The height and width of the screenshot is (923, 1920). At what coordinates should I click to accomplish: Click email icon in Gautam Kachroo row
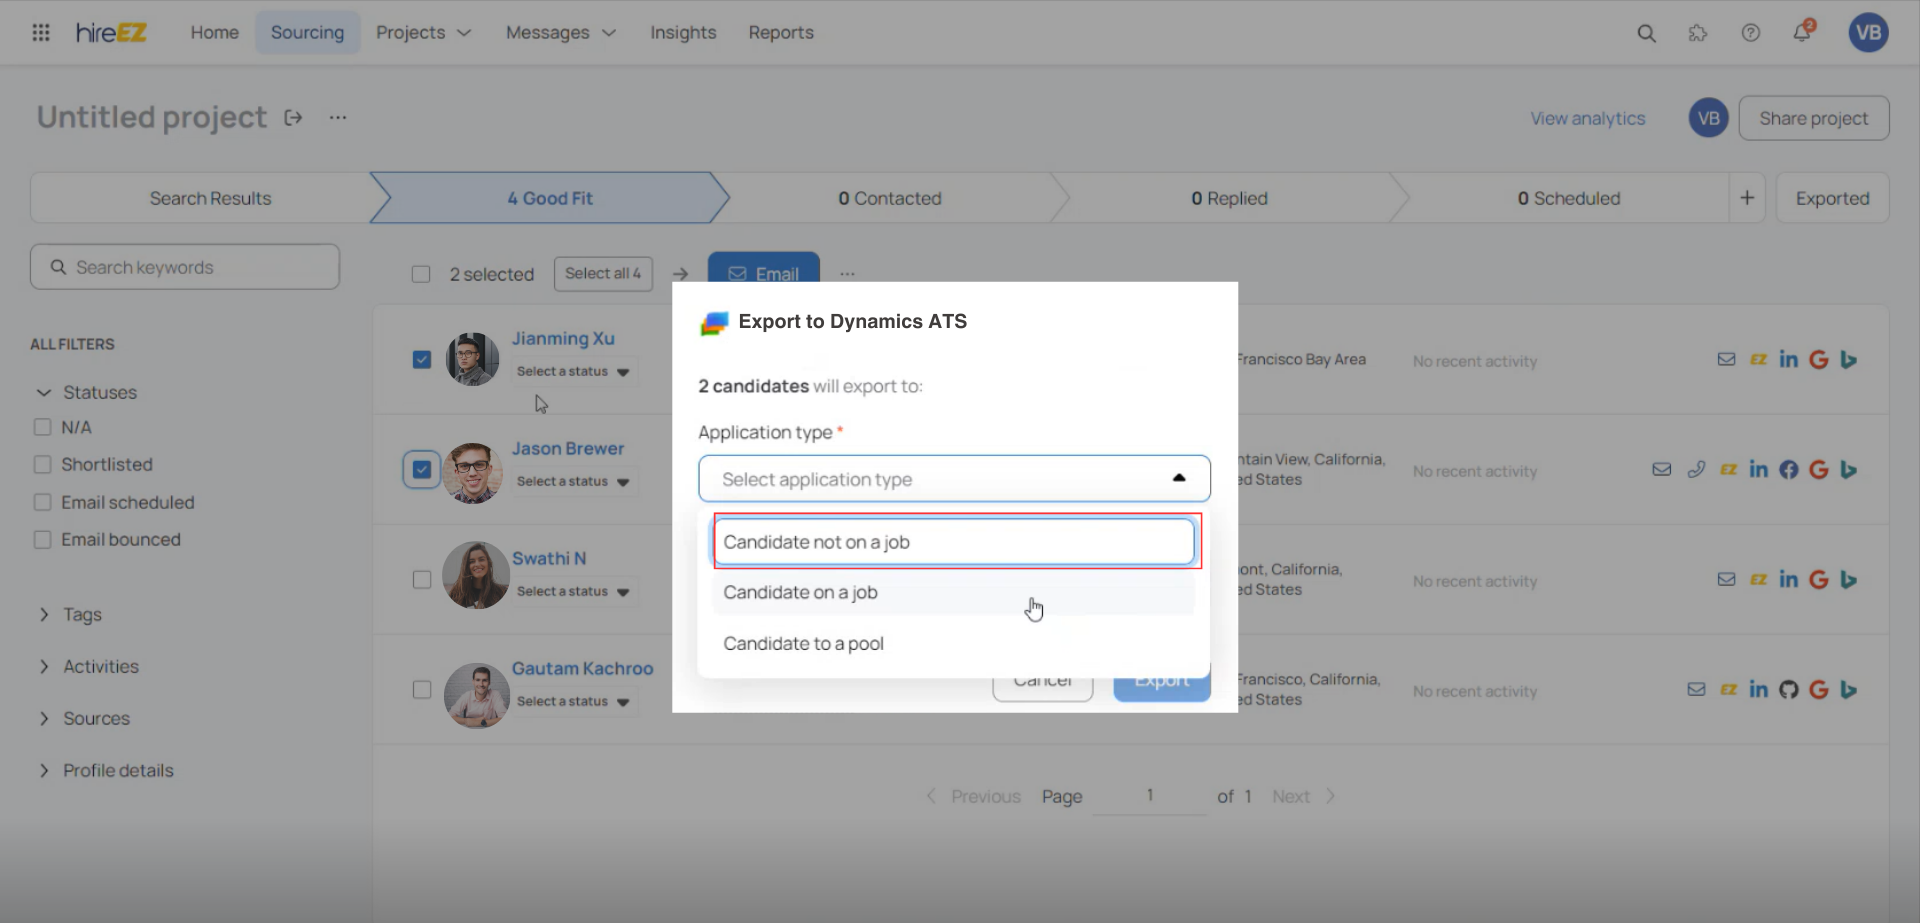tap(1696, 689)
